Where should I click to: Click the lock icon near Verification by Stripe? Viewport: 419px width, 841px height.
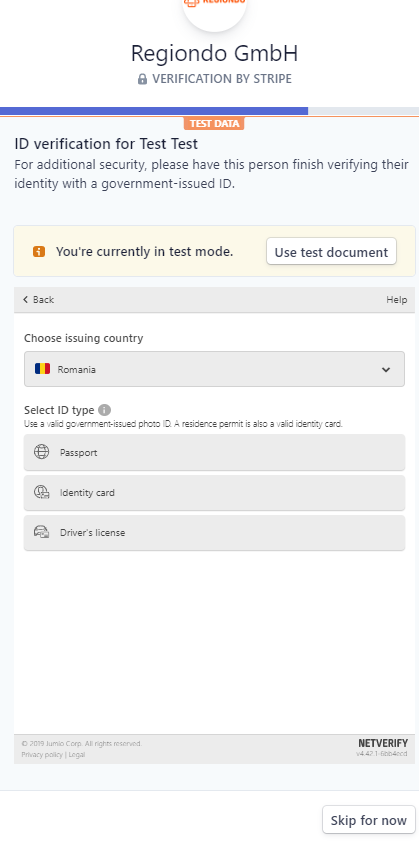142,79
